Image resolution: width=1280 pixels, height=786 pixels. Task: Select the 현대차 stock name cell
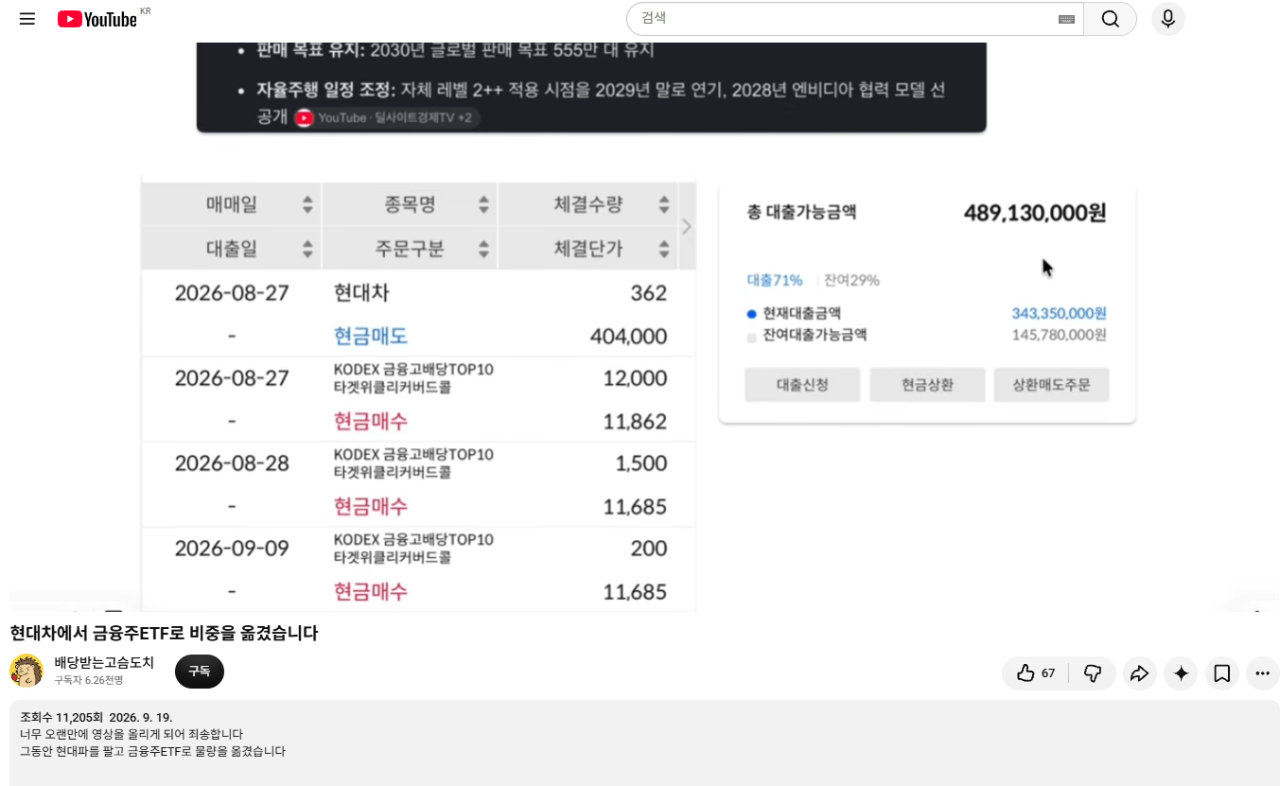pyautogui.click(x=361, y=293)
